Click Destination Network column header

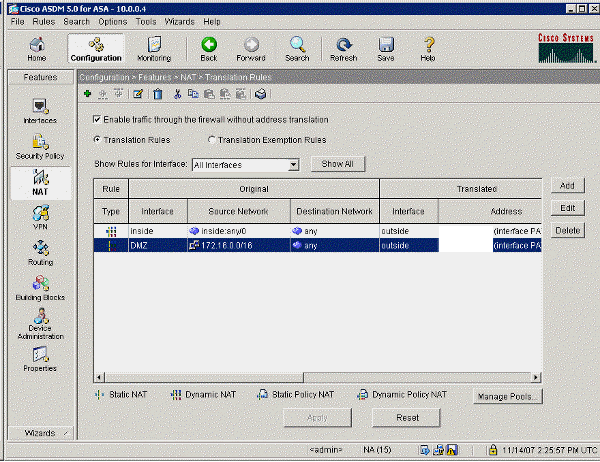click(335, 211)
